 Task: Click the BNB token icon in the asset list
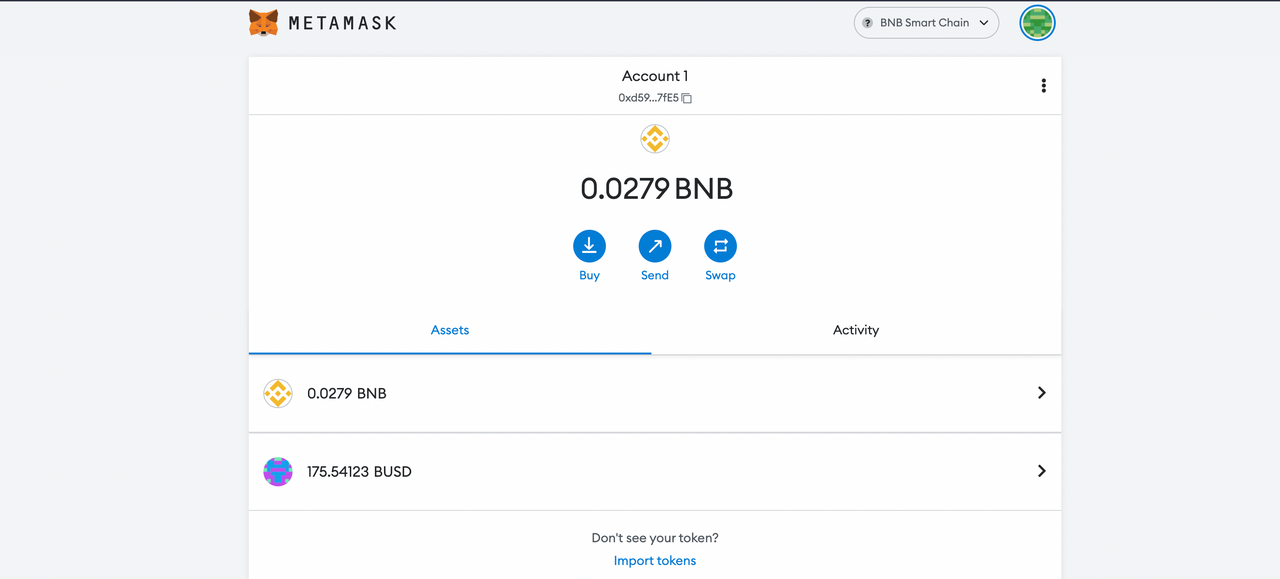[277, 393]
